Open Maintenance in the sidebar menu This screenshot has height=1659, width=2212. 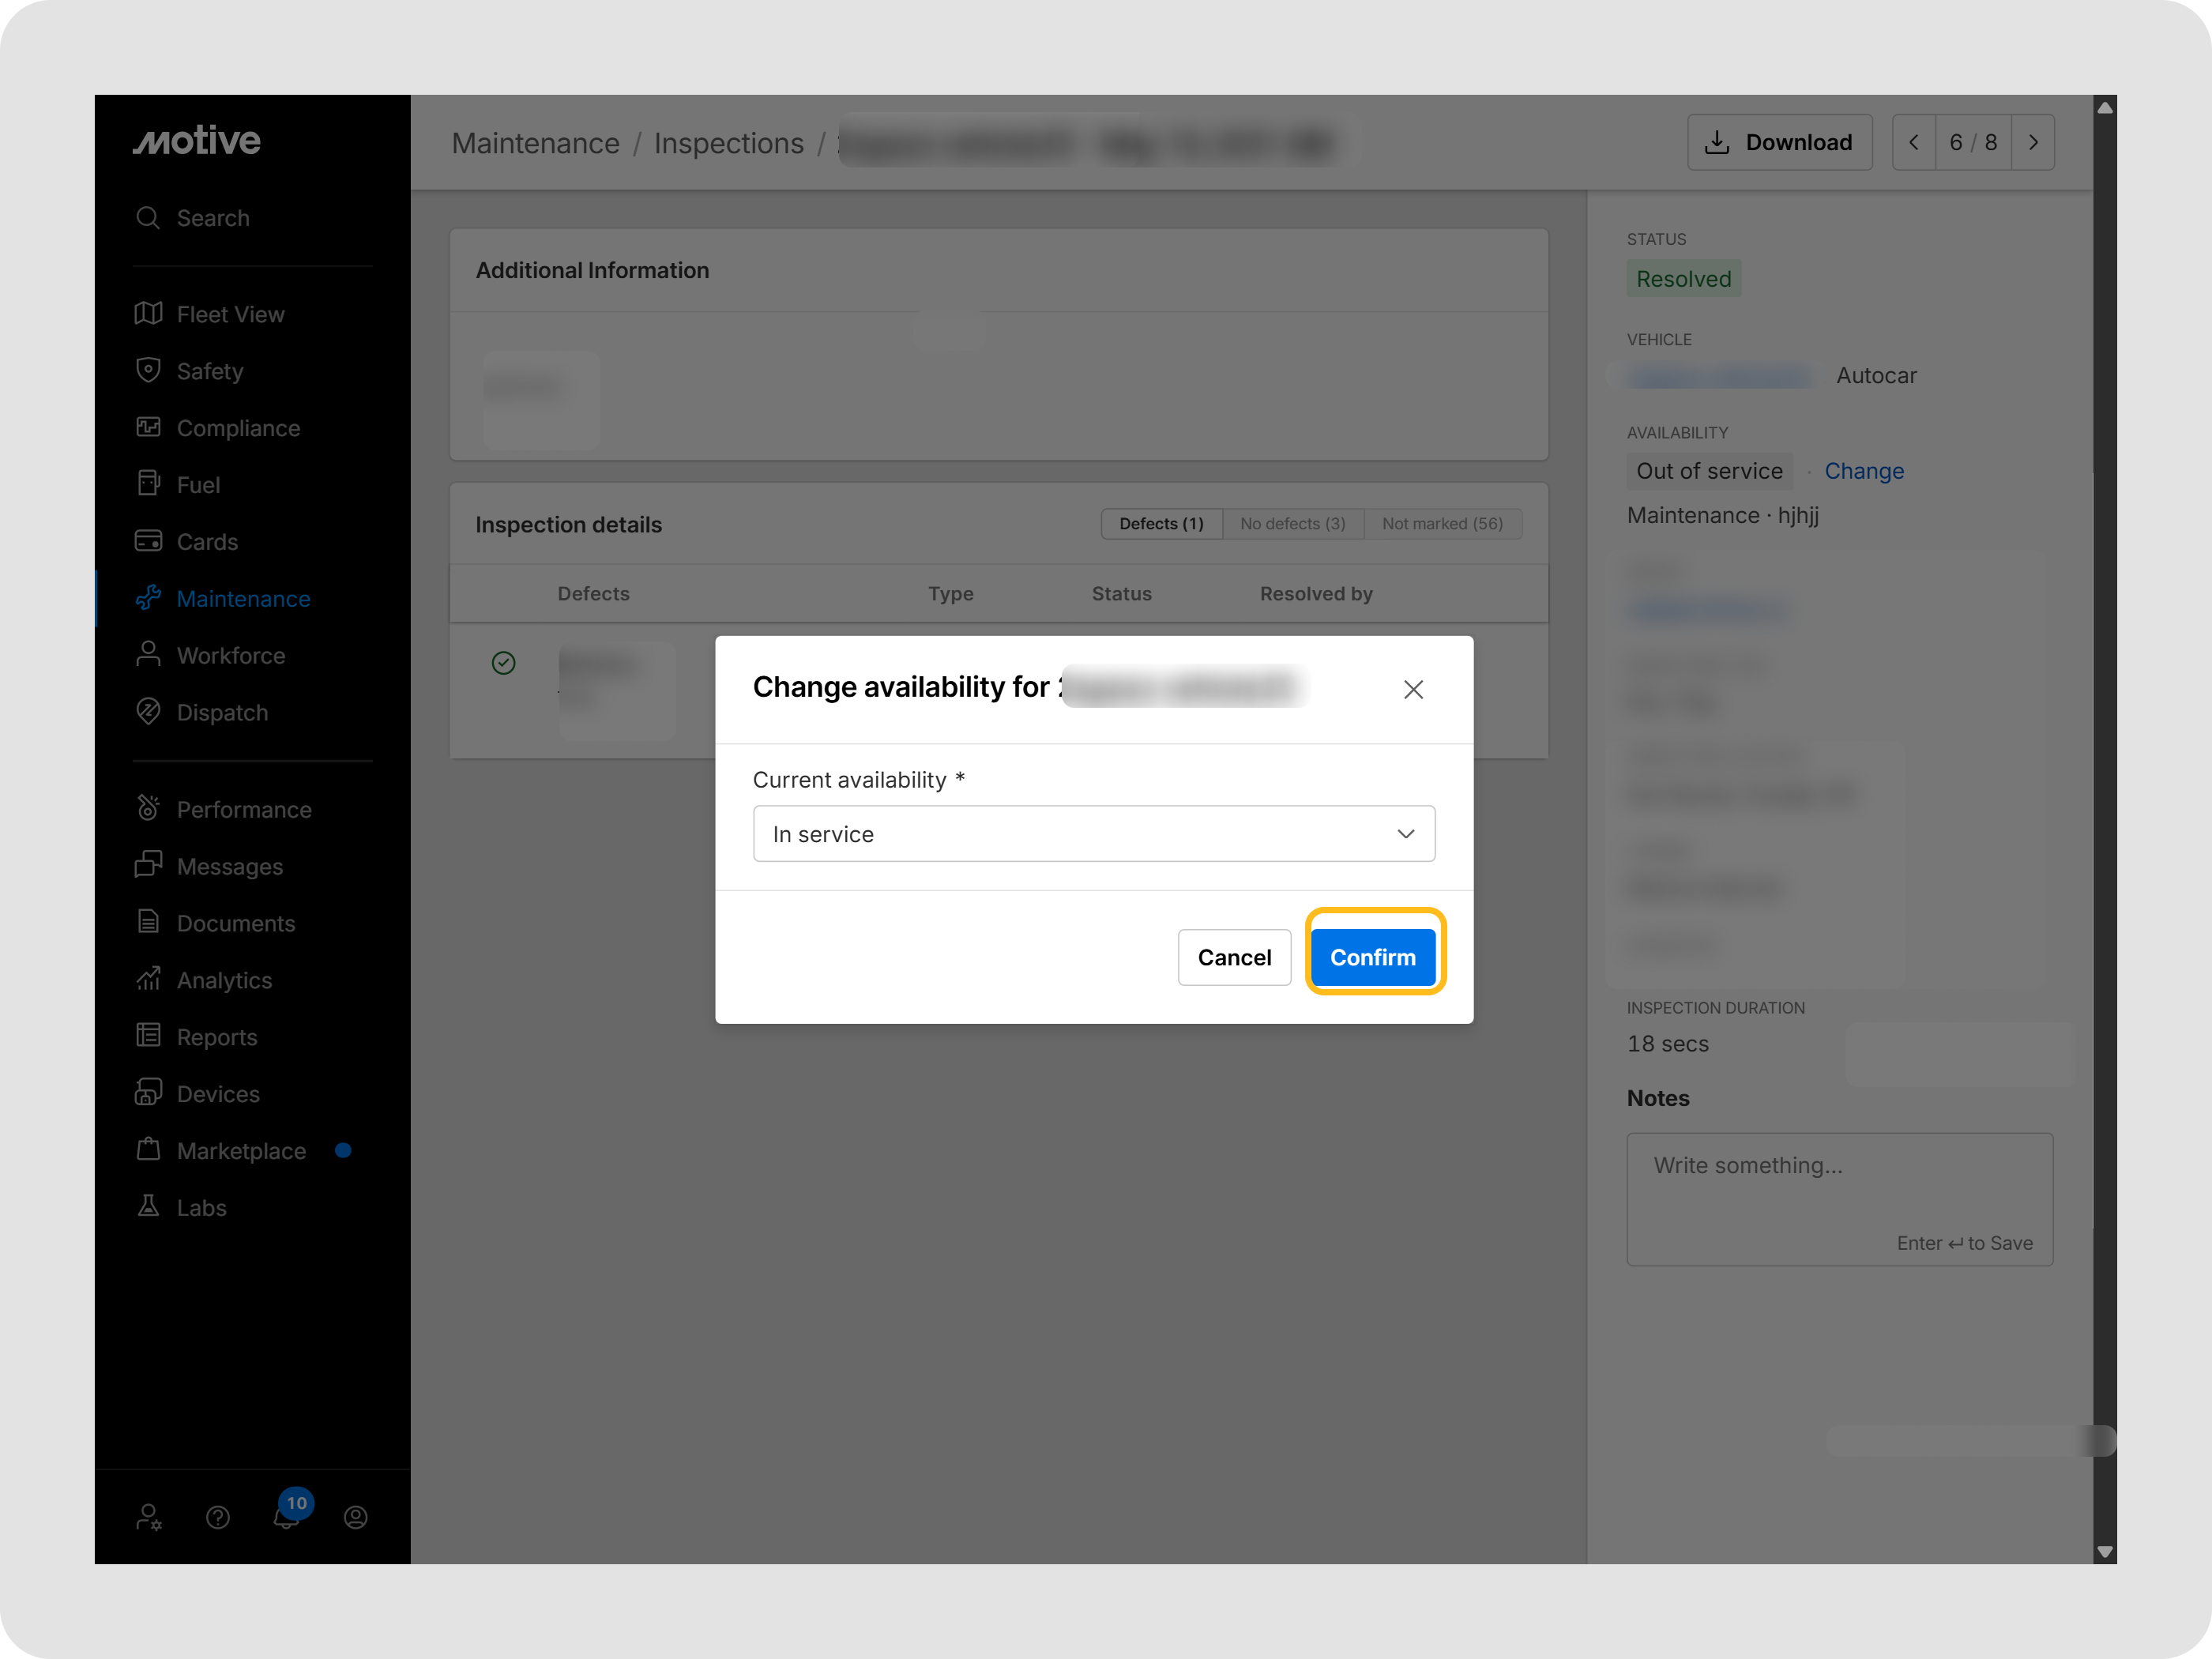pos(243,599)
